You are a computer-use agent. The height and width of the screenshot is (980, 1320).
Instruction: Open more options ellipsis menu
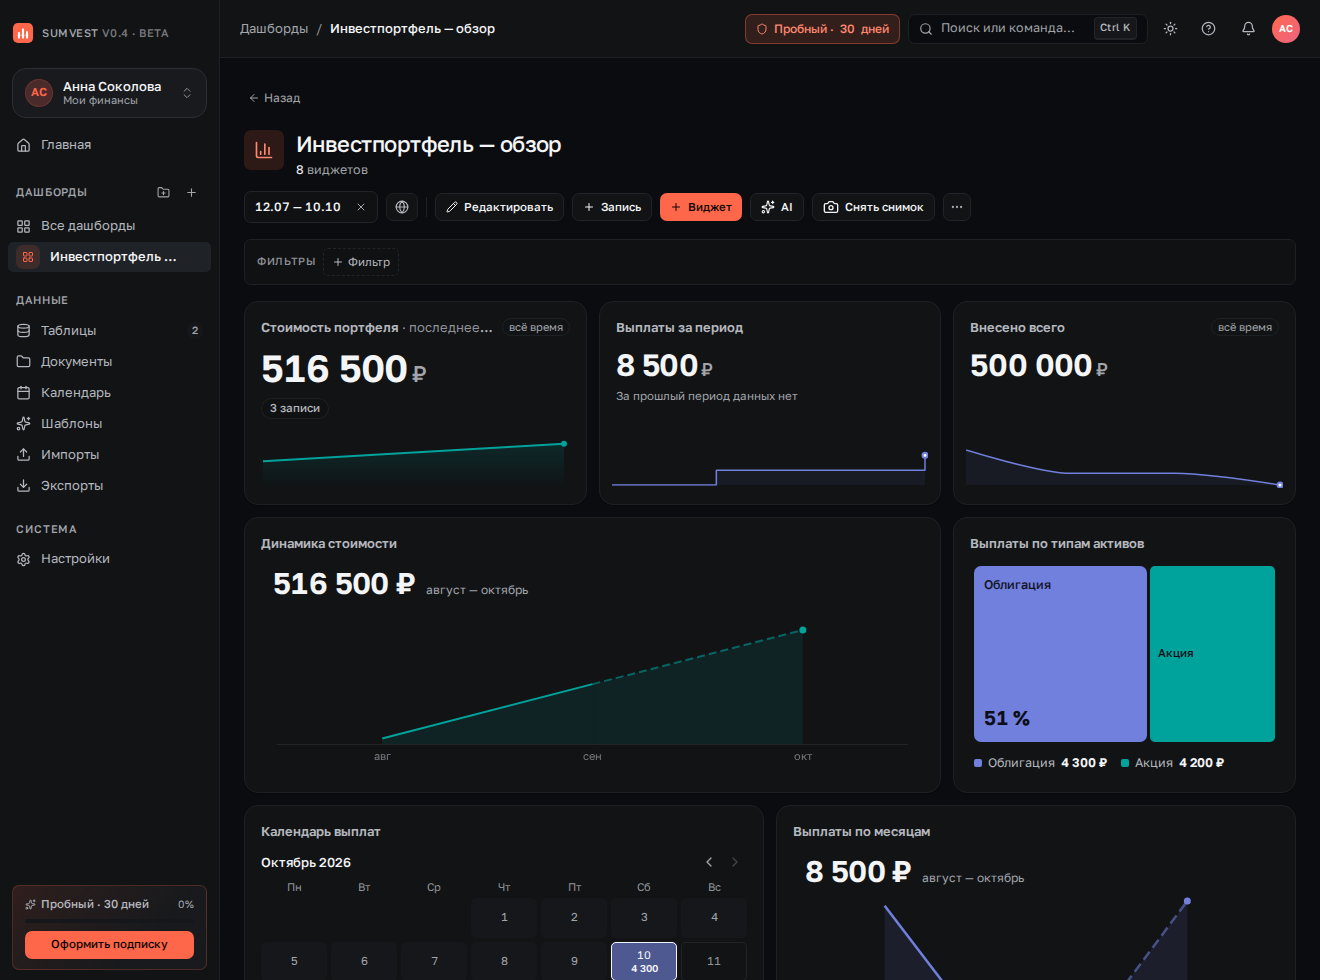[x=957, y=207]
